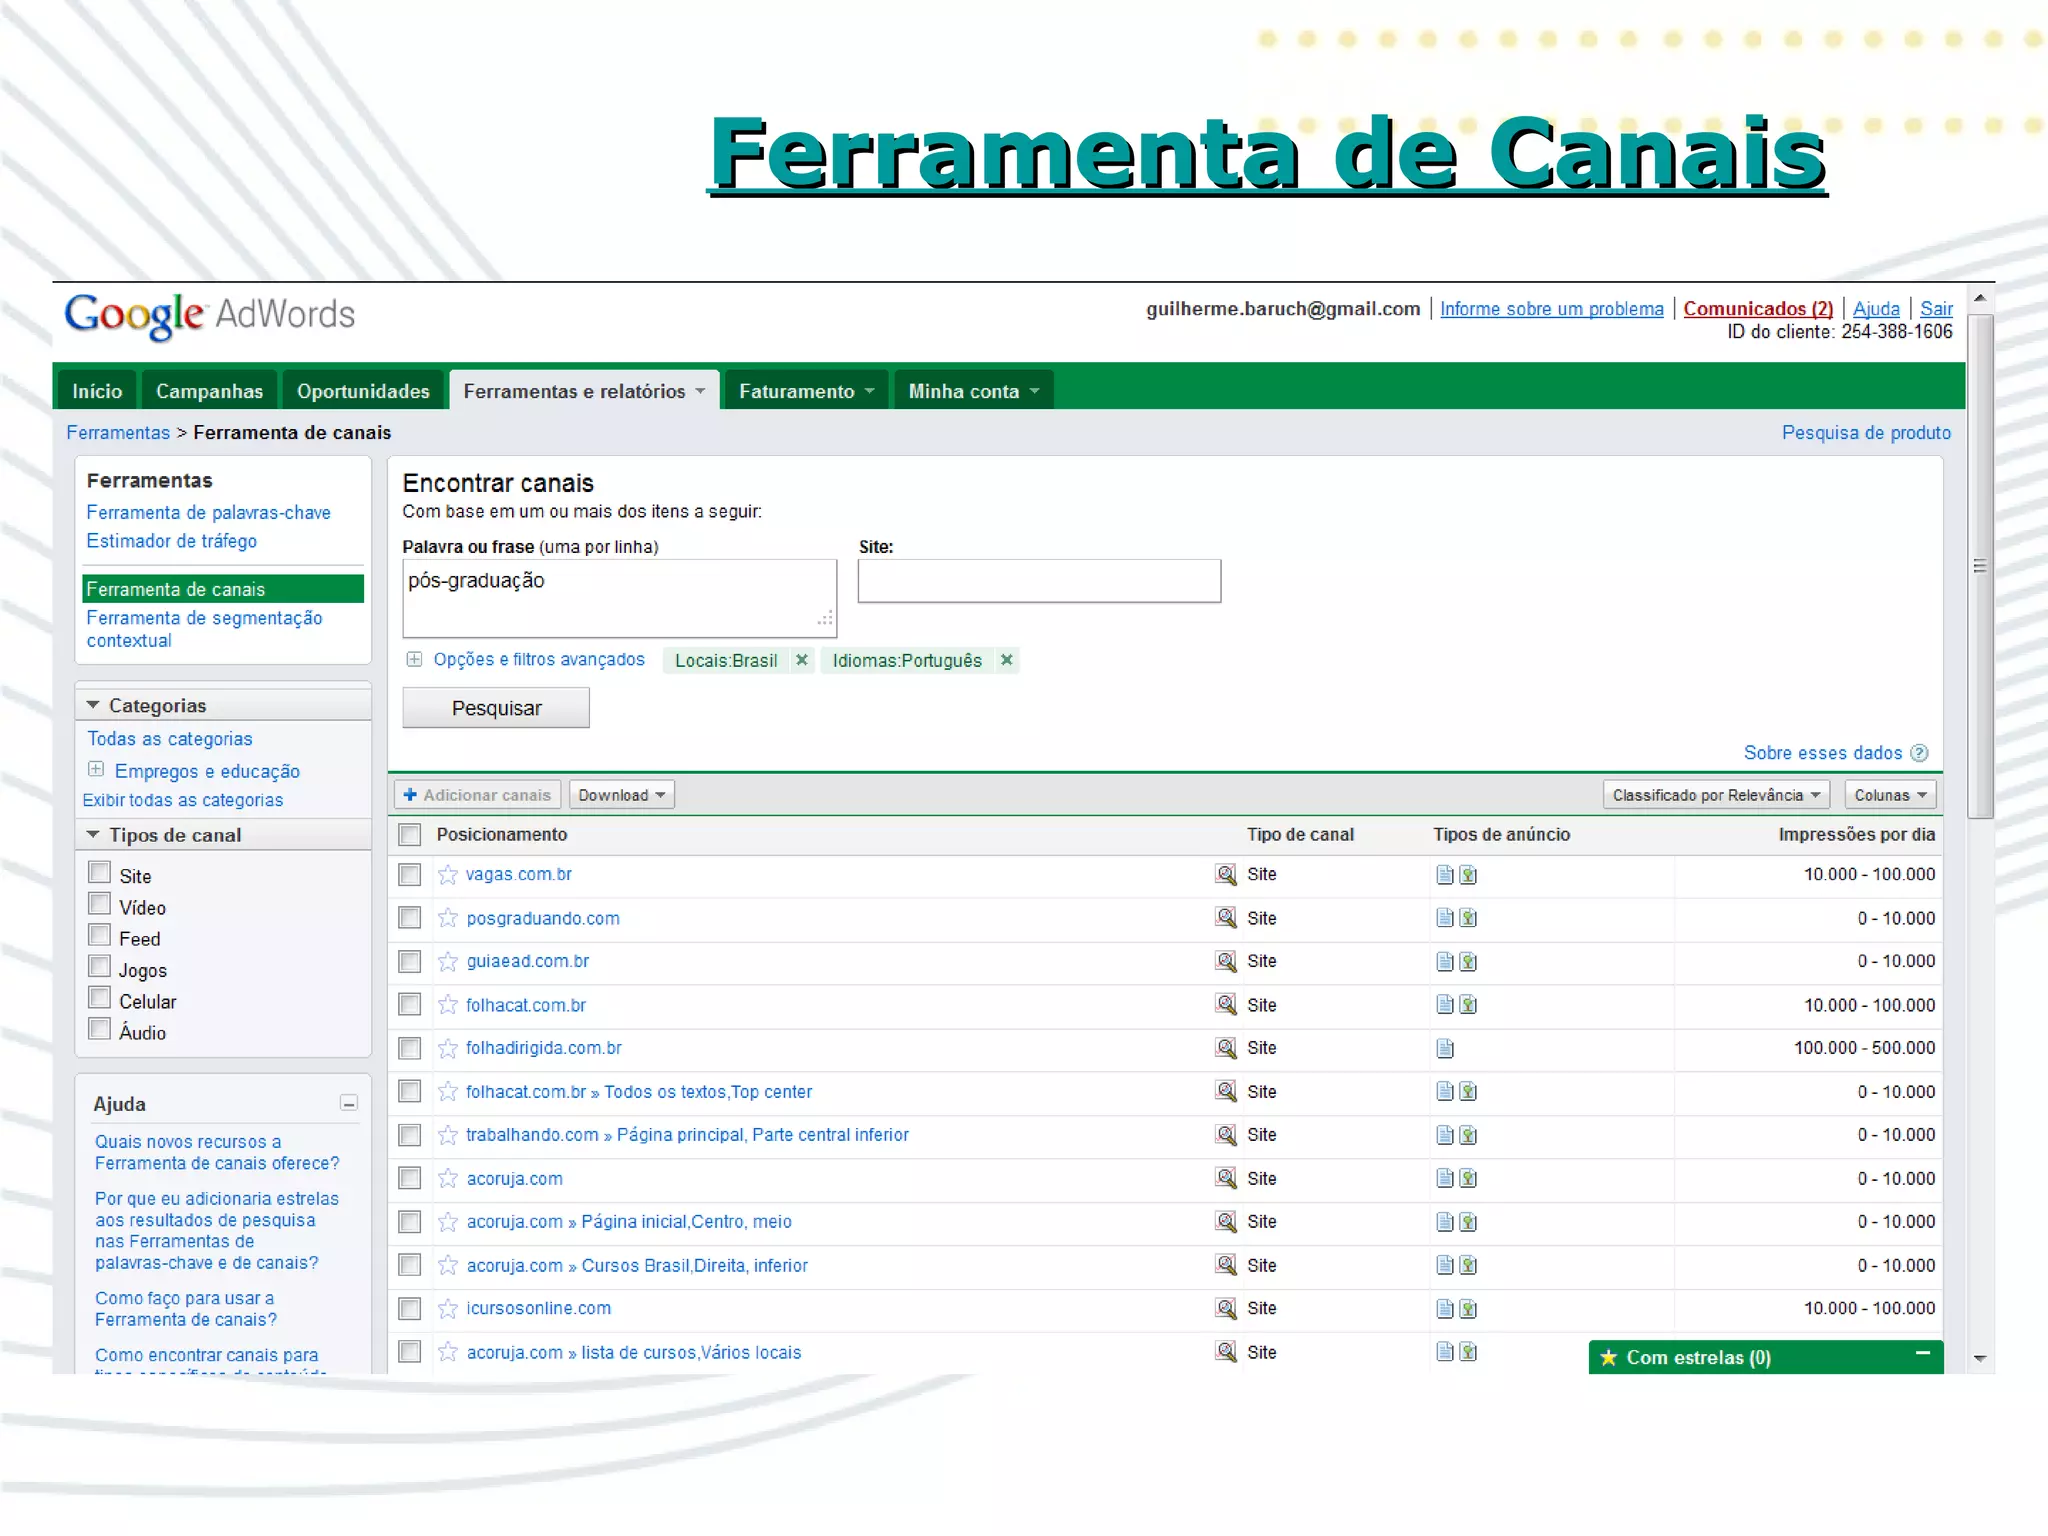Switch to the Campanhas tab

click(x=209, y=391)
